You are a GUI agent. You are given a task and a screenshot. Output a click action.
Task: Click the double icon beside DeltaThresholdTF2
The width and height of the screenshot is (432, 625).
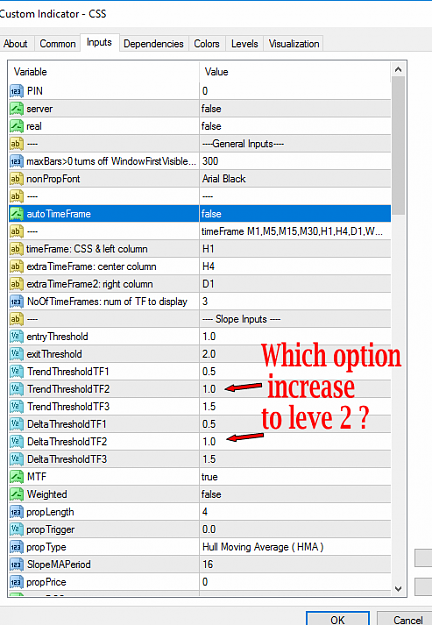(16, 442)
